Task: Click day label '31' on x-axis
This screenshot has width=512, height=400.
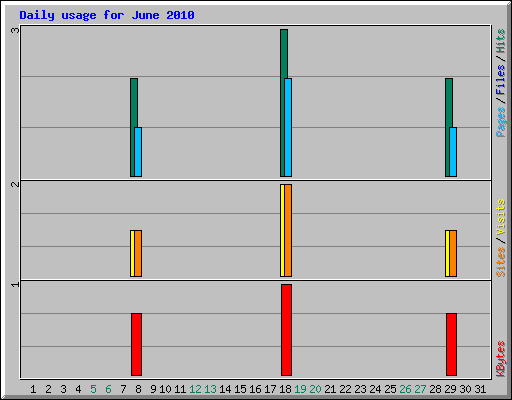Action: click(480, 389)
